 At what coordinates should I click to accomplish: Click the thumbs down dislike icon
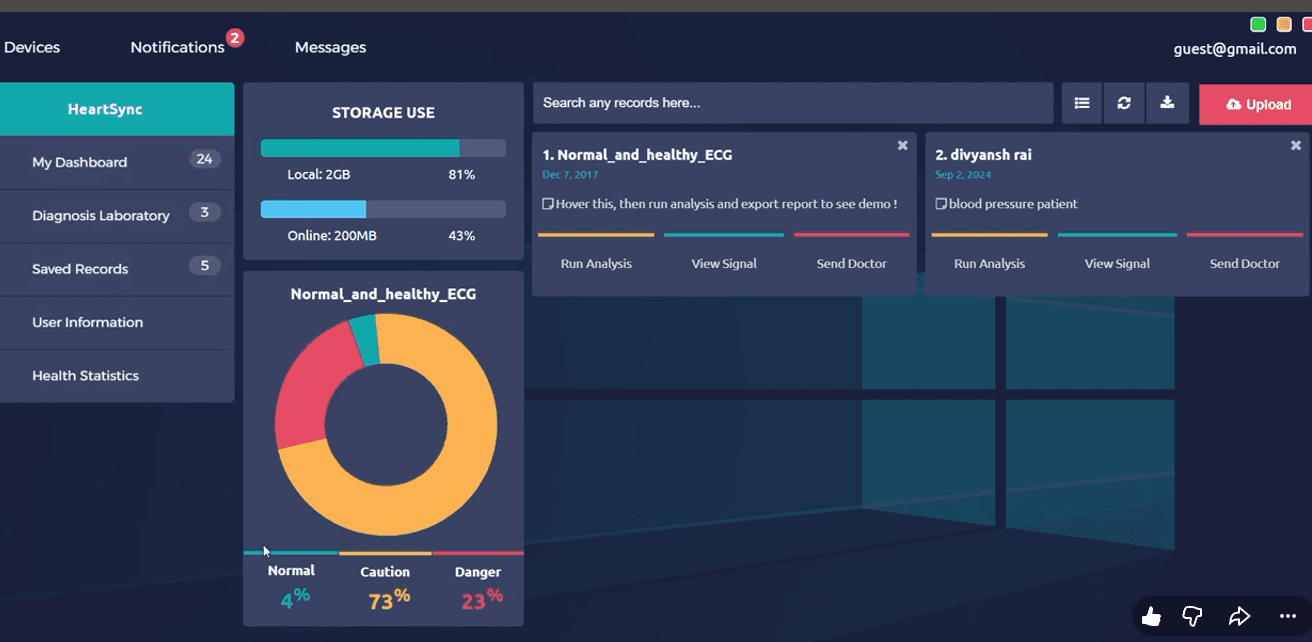pyautogui.click(x=1192, y=616)
